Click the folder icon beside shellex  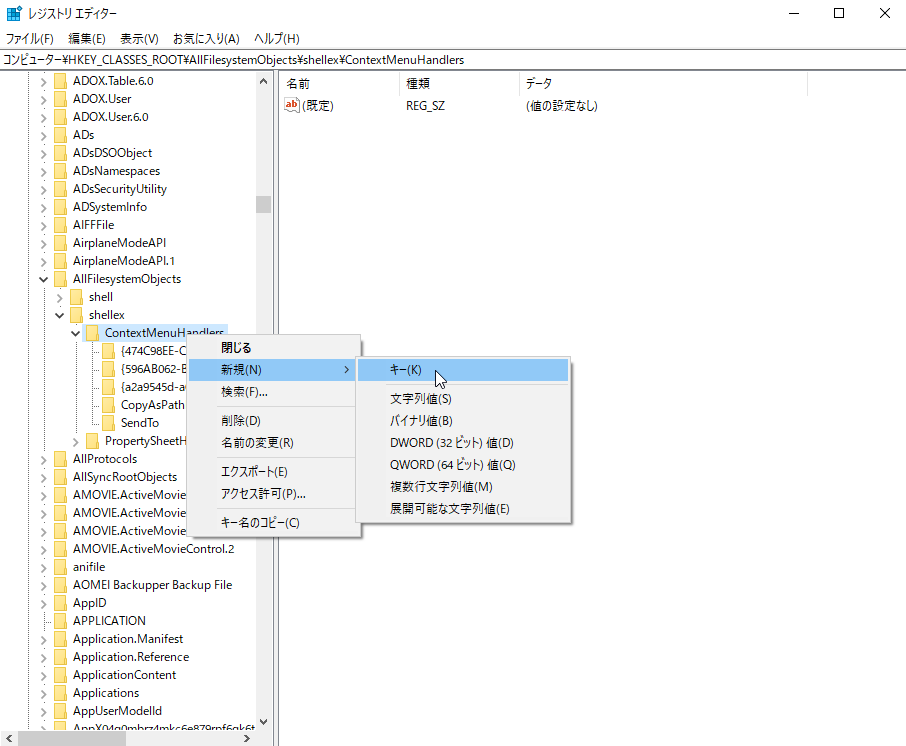(77, 315)
